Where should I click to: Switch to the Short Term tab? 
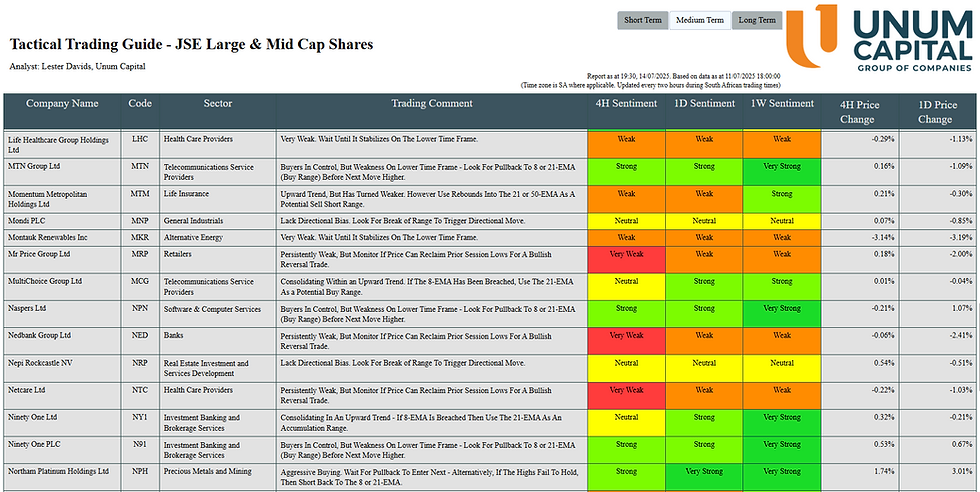[642, 20]
